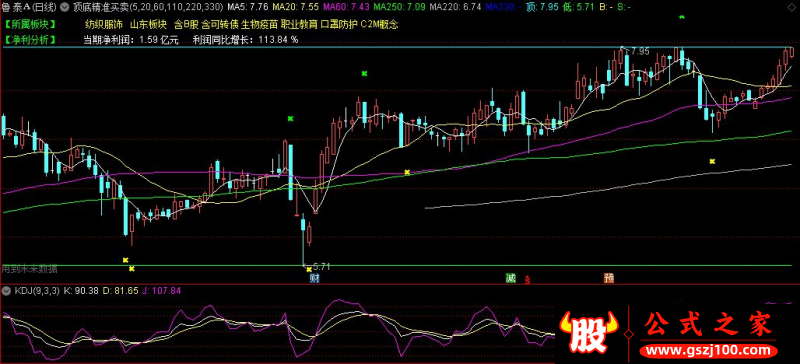Click the blue 财 financial report marker

314,278
